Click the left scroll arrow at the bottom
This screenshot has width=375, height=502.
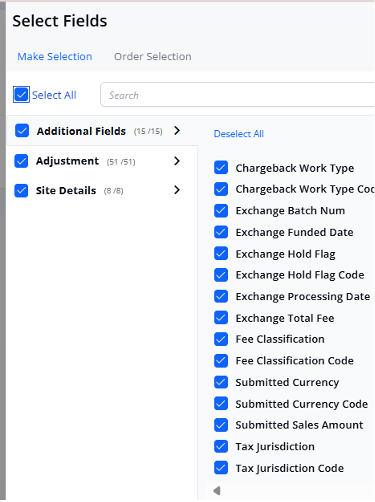[x=217, y=490]
